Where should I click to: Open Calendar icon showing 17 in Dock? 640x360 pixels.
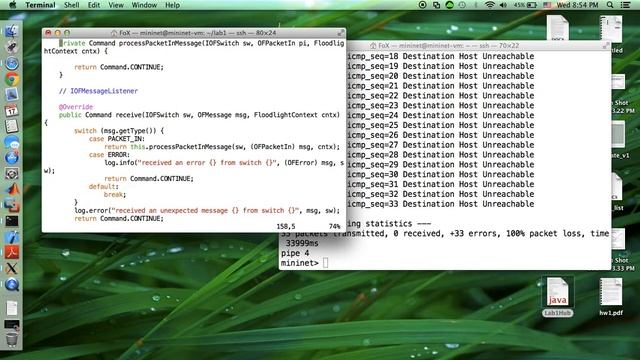11,110
